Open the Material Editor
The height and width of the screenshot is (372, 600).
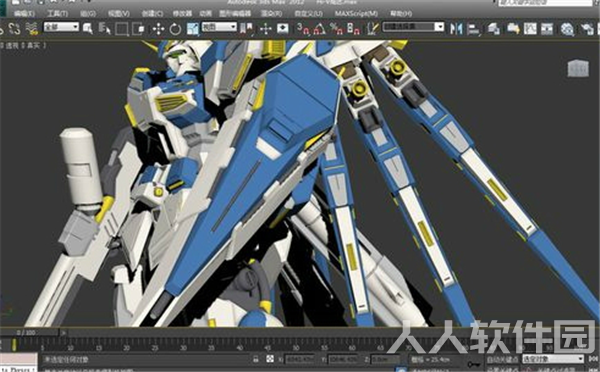(567, 29)
